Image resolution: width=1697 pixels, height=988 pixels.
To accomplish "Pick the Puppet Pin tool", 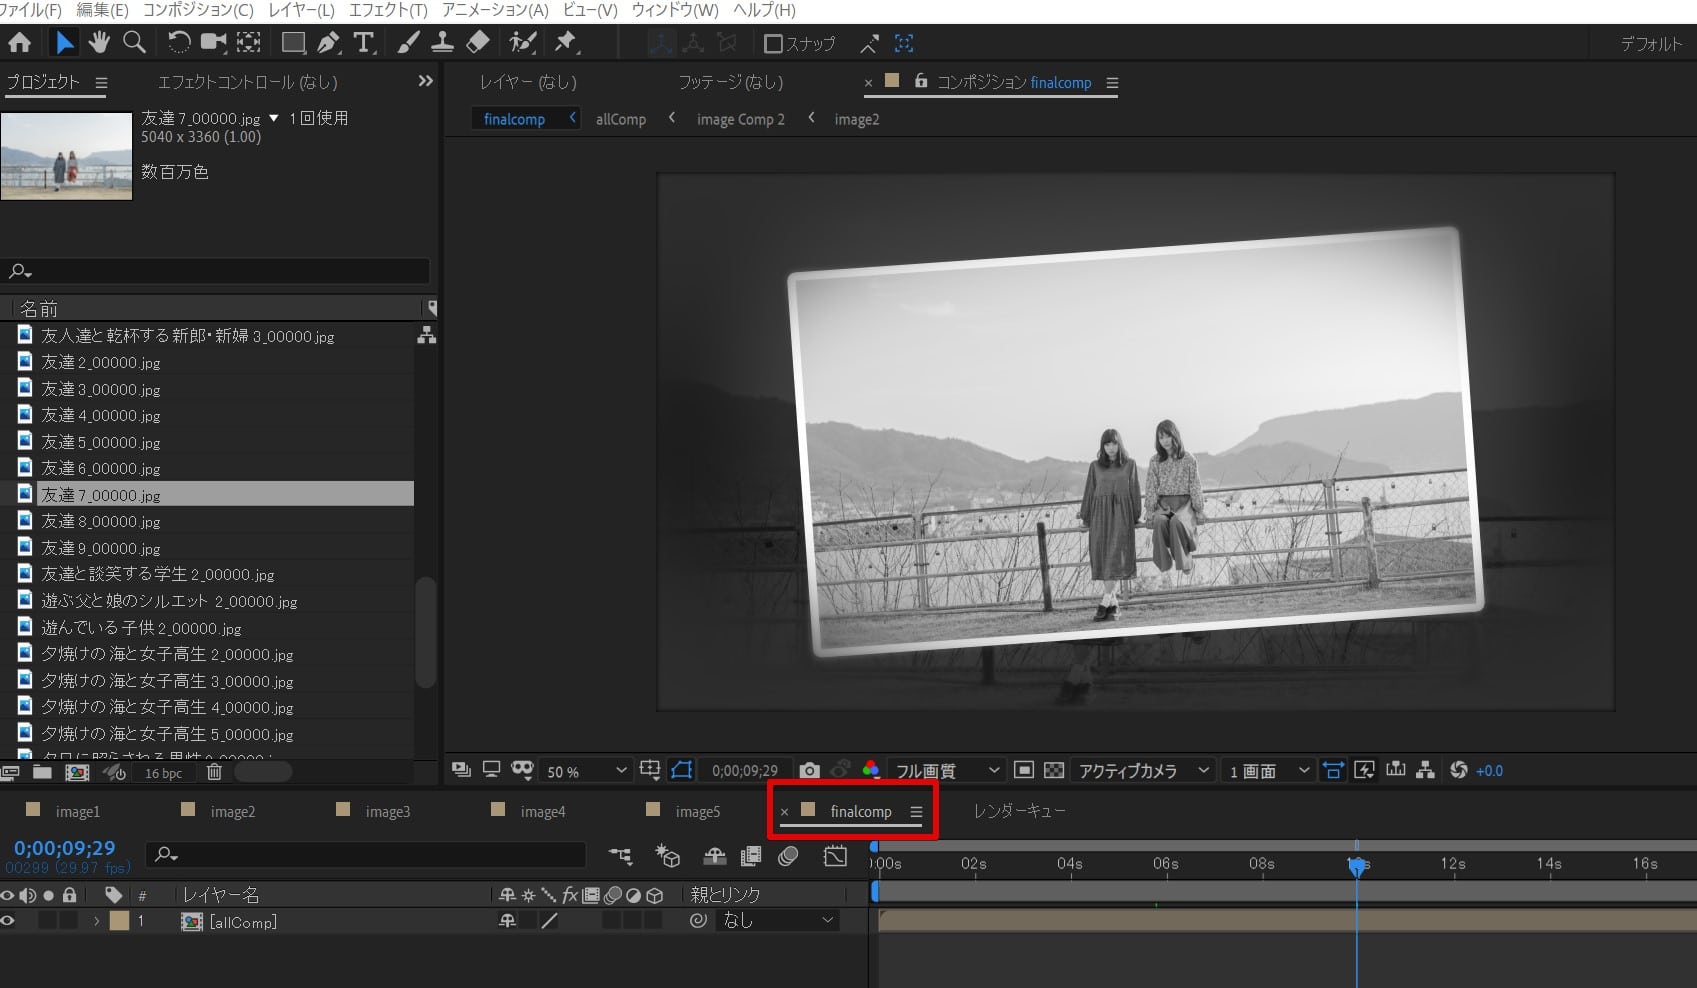I will tap(566, 43).
